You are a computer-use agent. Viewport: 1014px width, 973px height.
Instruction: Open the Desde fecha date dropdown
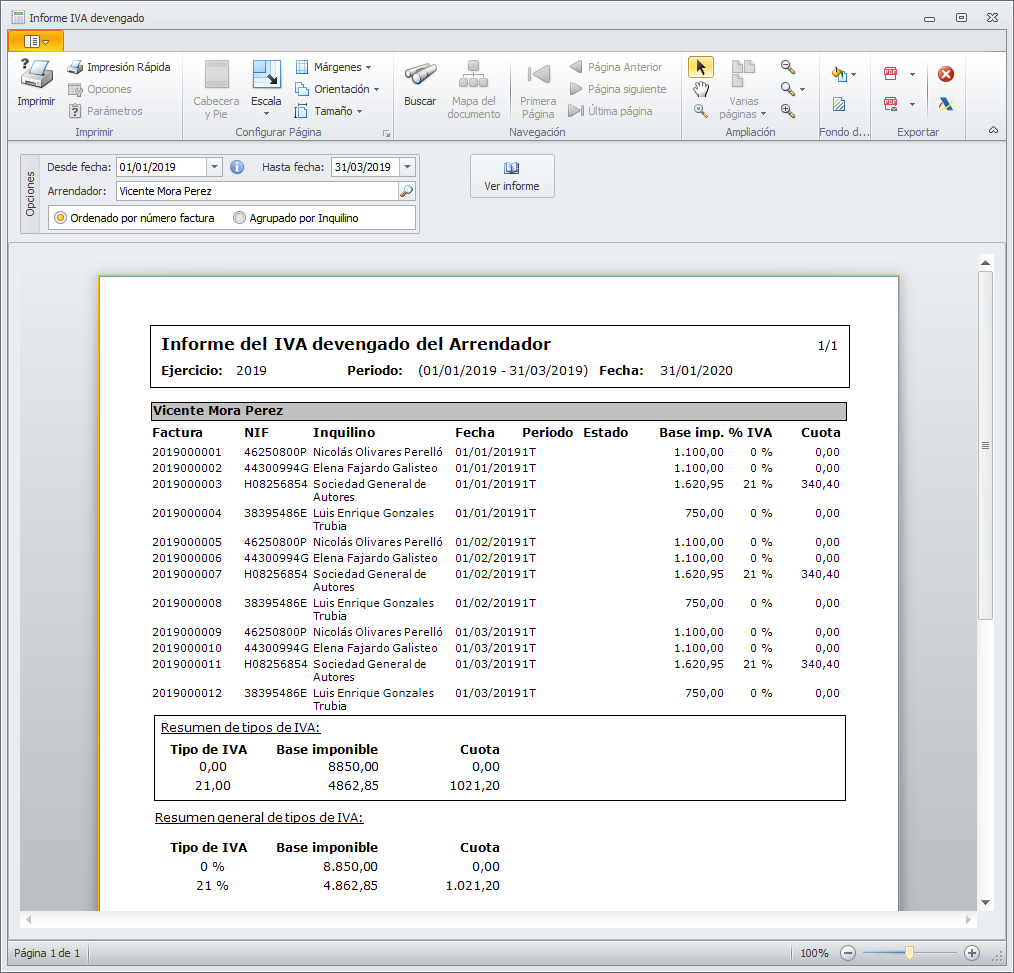tap(214, 167)
